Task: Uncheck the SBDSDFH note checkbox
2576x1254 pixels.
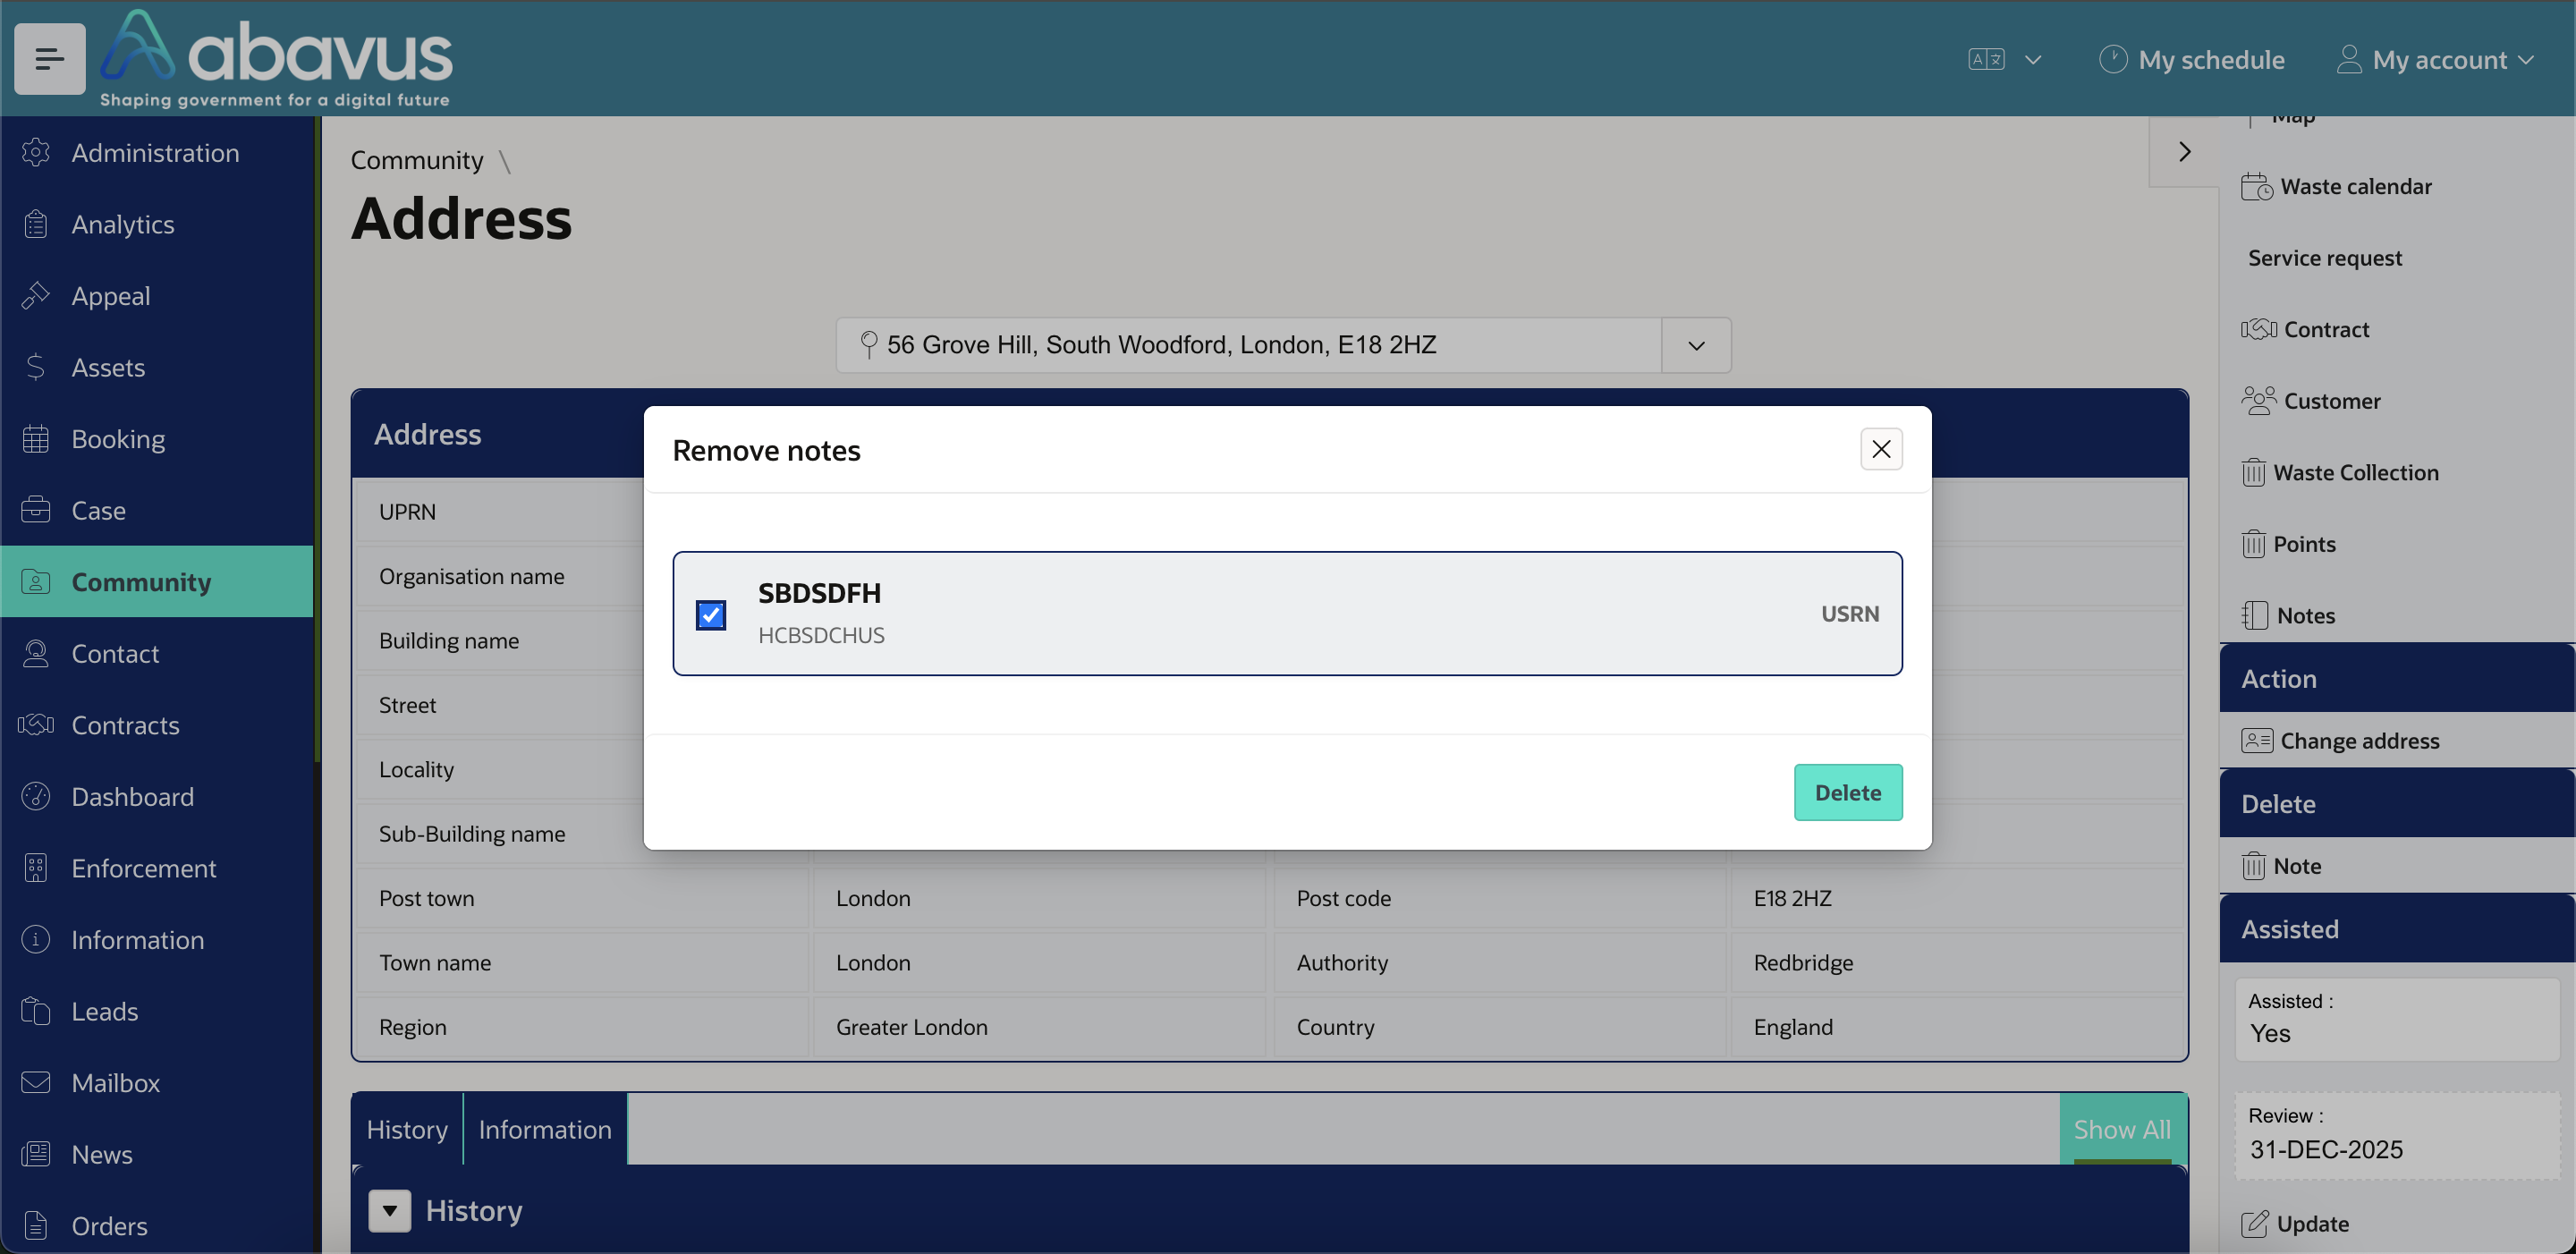Action: coord(711,615)
